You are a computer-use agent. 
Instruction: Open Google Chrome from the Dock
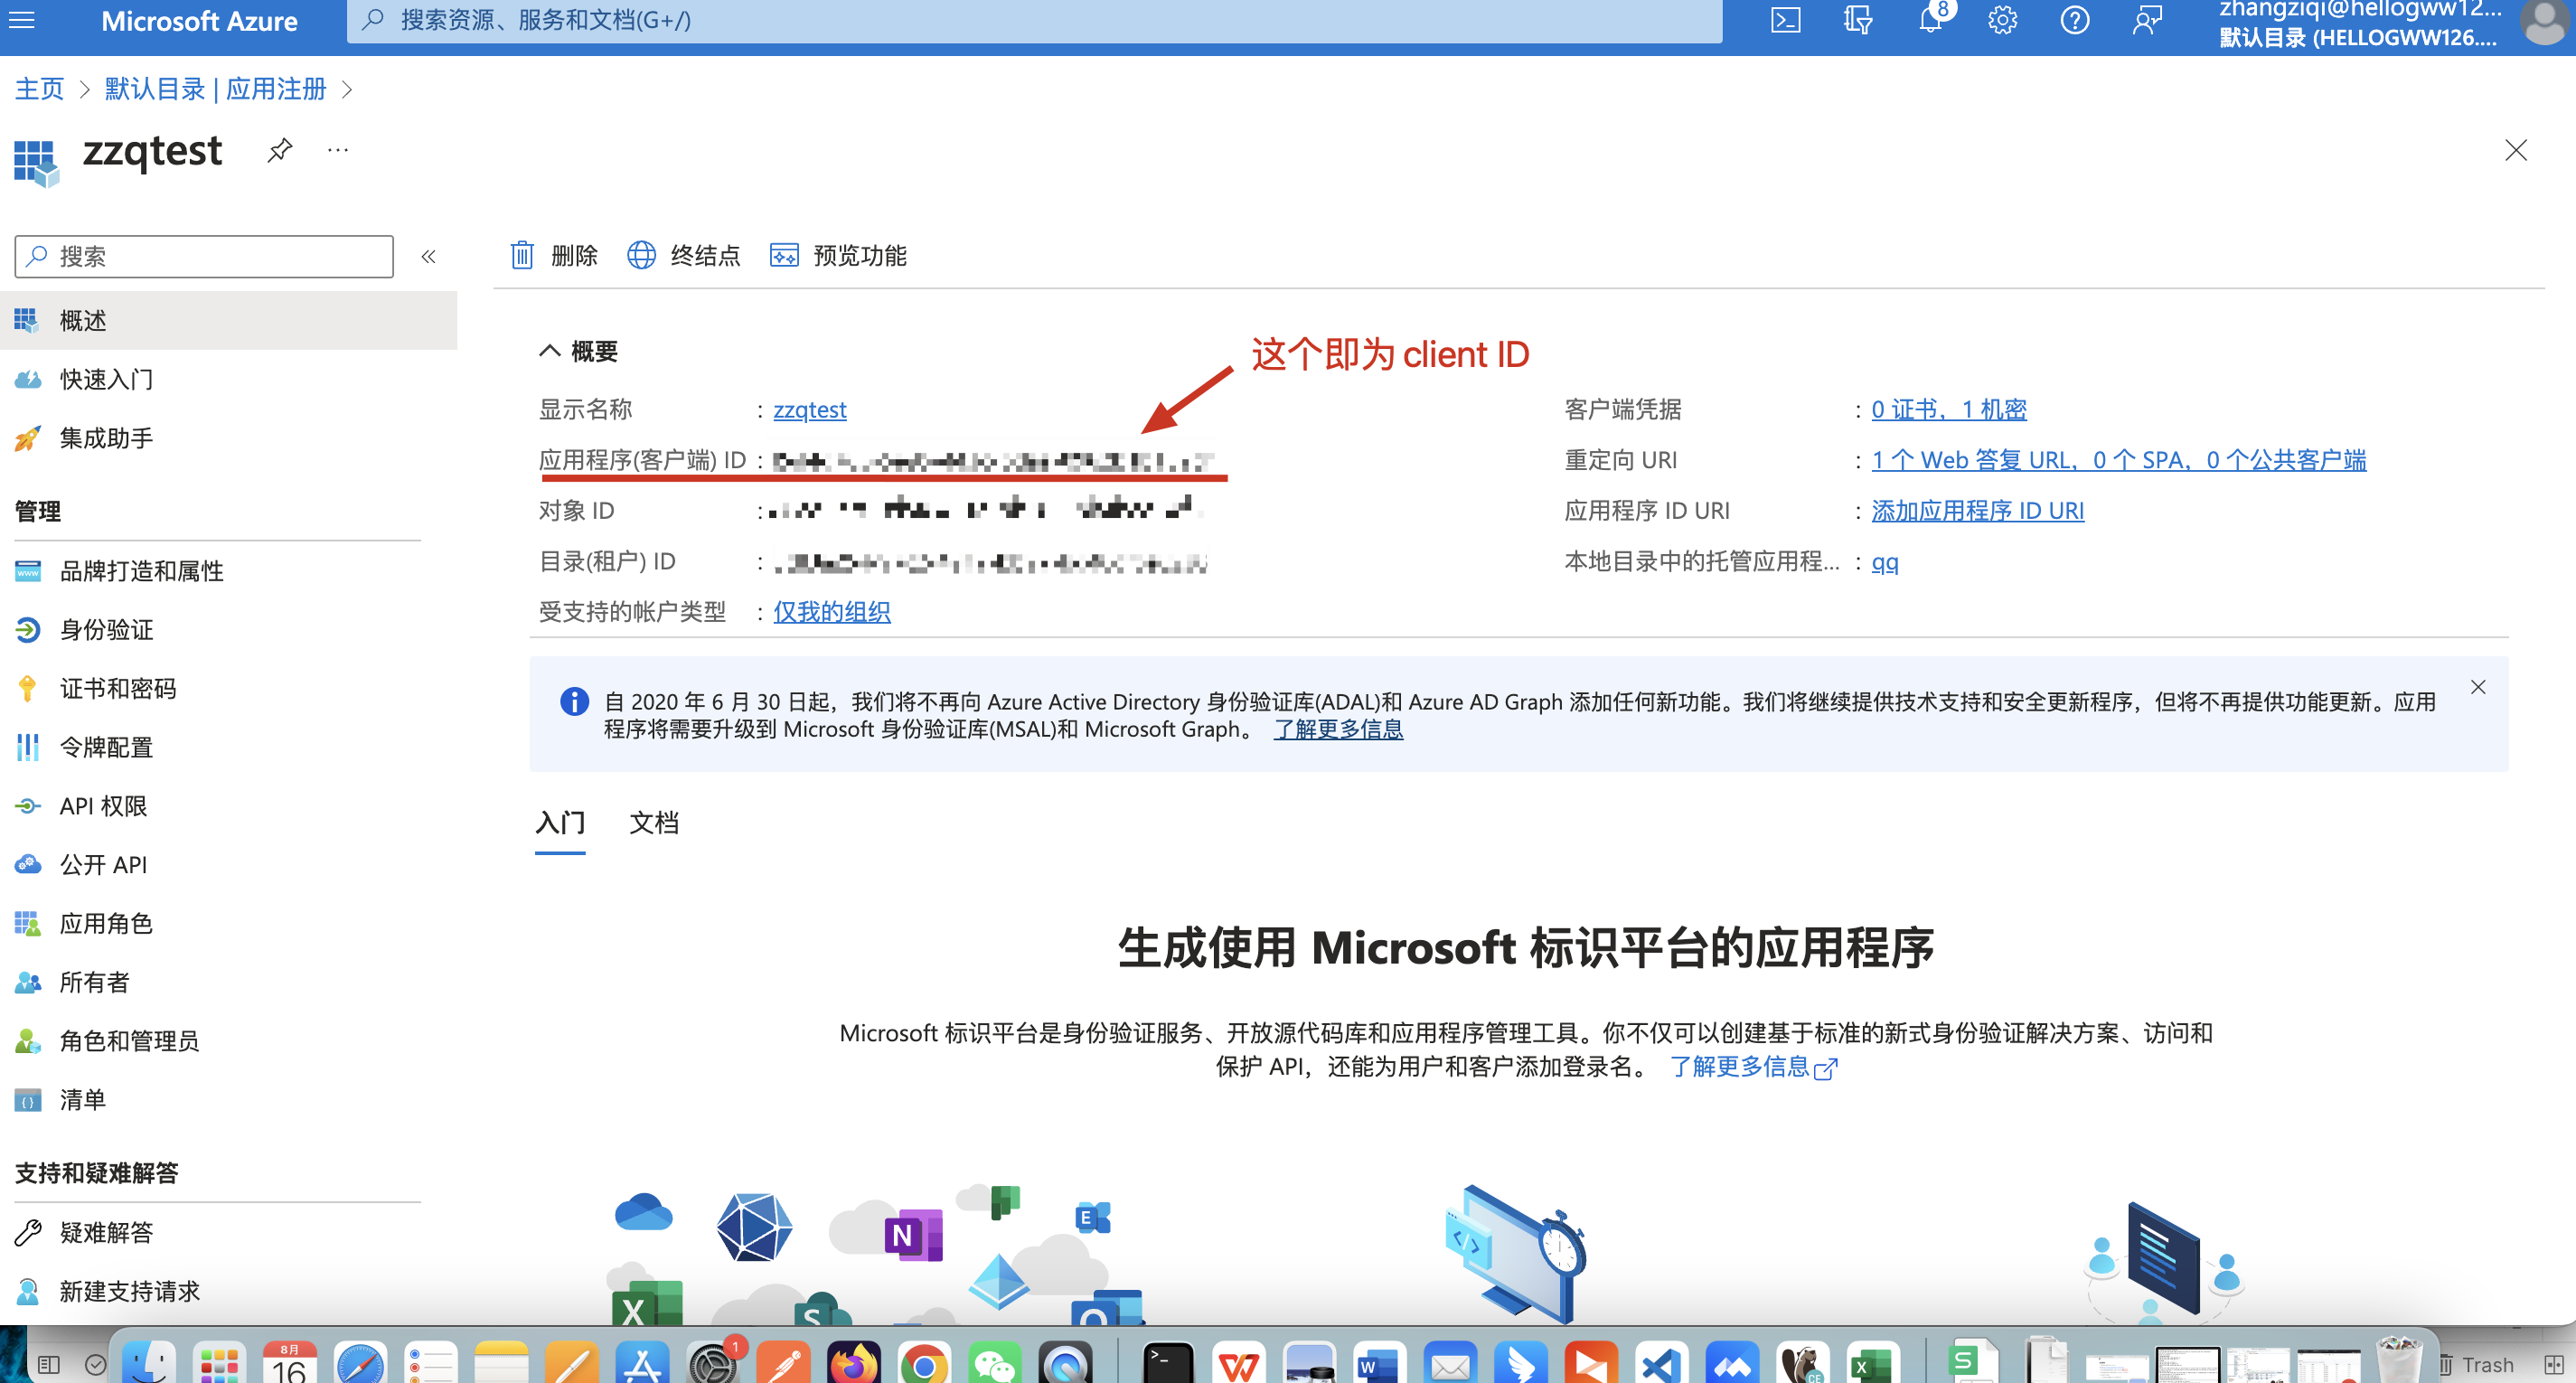pyautogui.click(x=924, y=1361)
